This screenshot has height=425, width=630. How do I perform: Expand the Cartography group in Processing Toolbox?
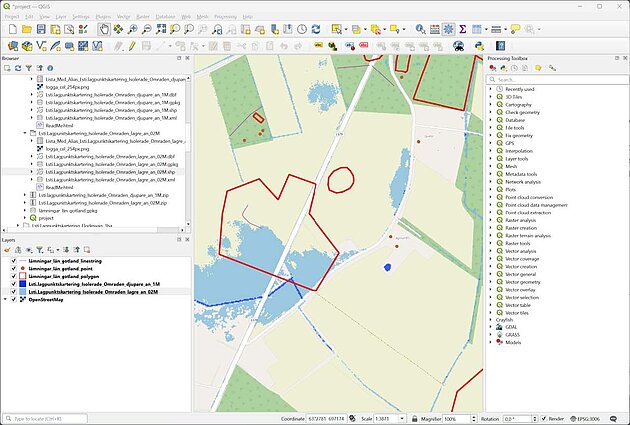(491, 104)
